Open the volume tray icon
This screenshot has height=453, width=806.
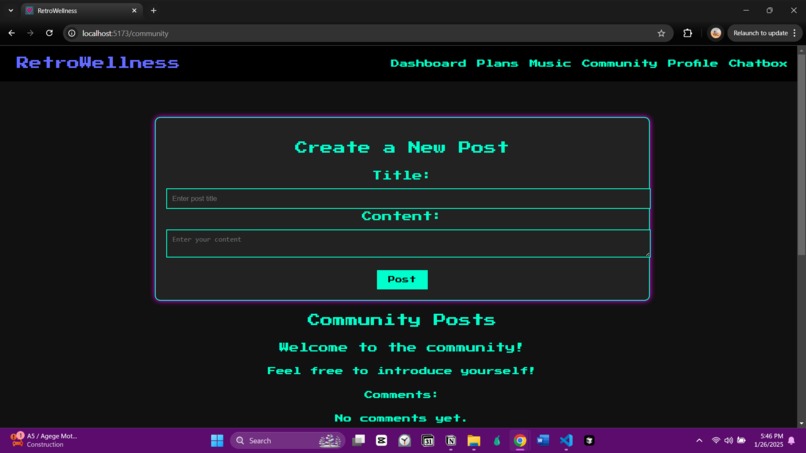click(728, 441)
